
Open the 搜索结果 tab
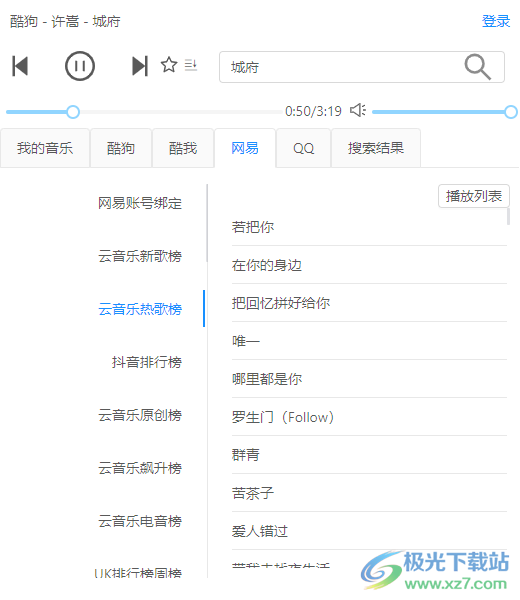pyautogui.click(x=376, y=148)
